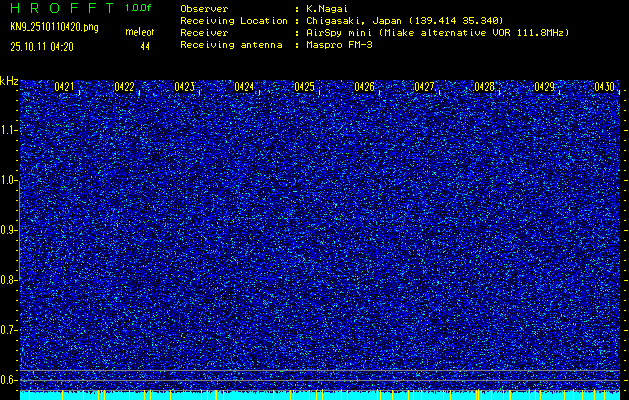Click the cyan signal bar at bottom
The image size is (629, 400).
(320, 395)
